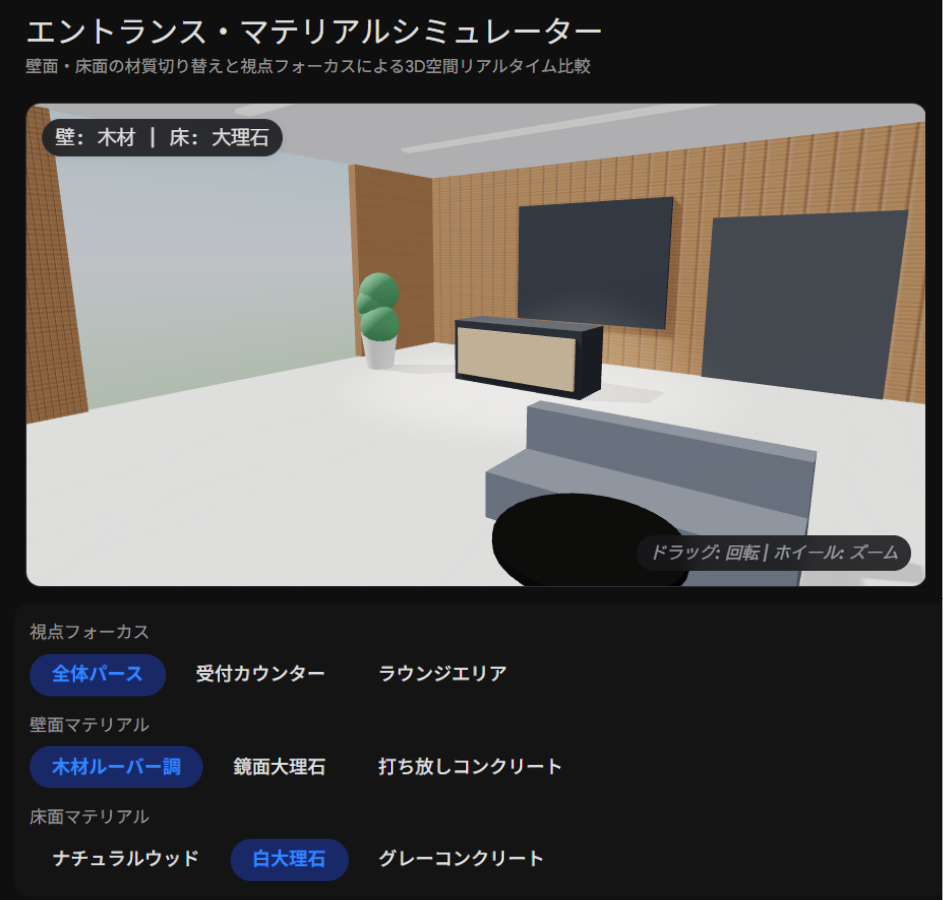Click the 壁: 木材 | 床: 大理石 status badge
The width and height of the screenshot is (943, 900).
[x=162, y=138]
